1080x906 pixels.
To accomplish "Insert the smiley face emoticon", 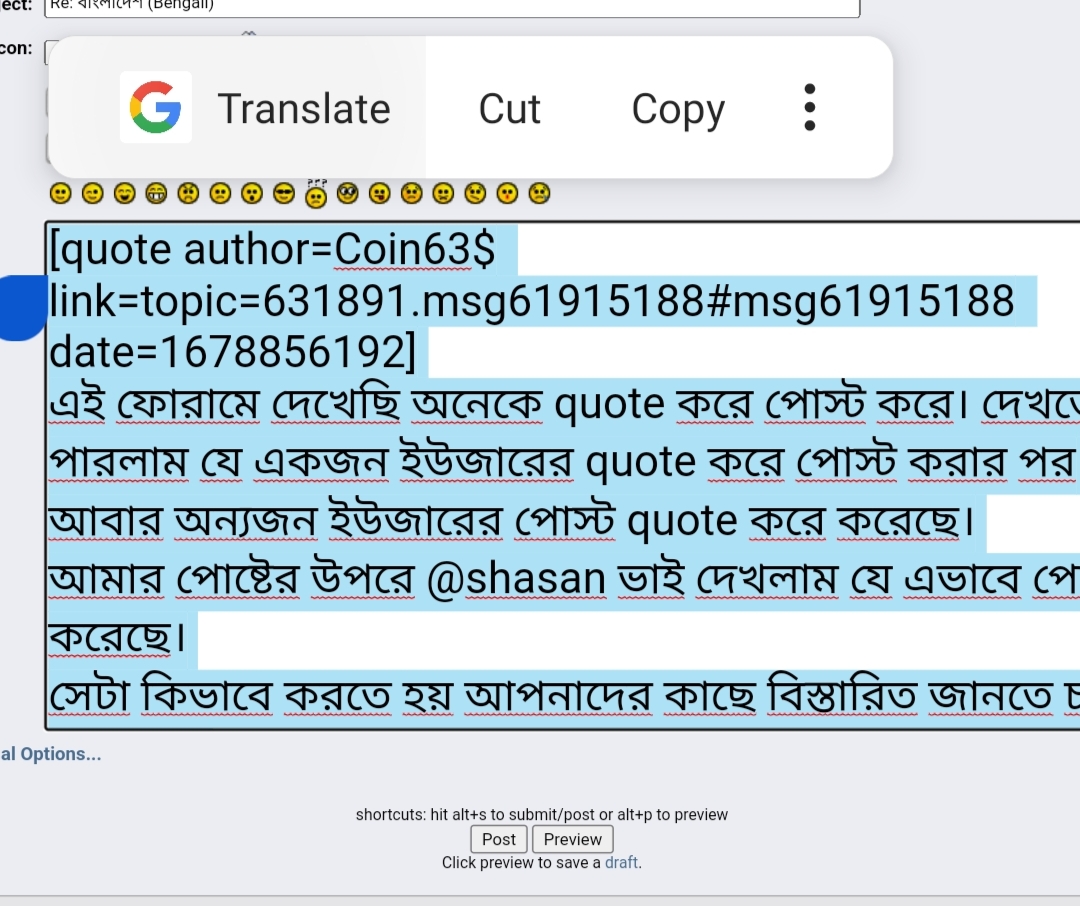I will coord(61,194).
